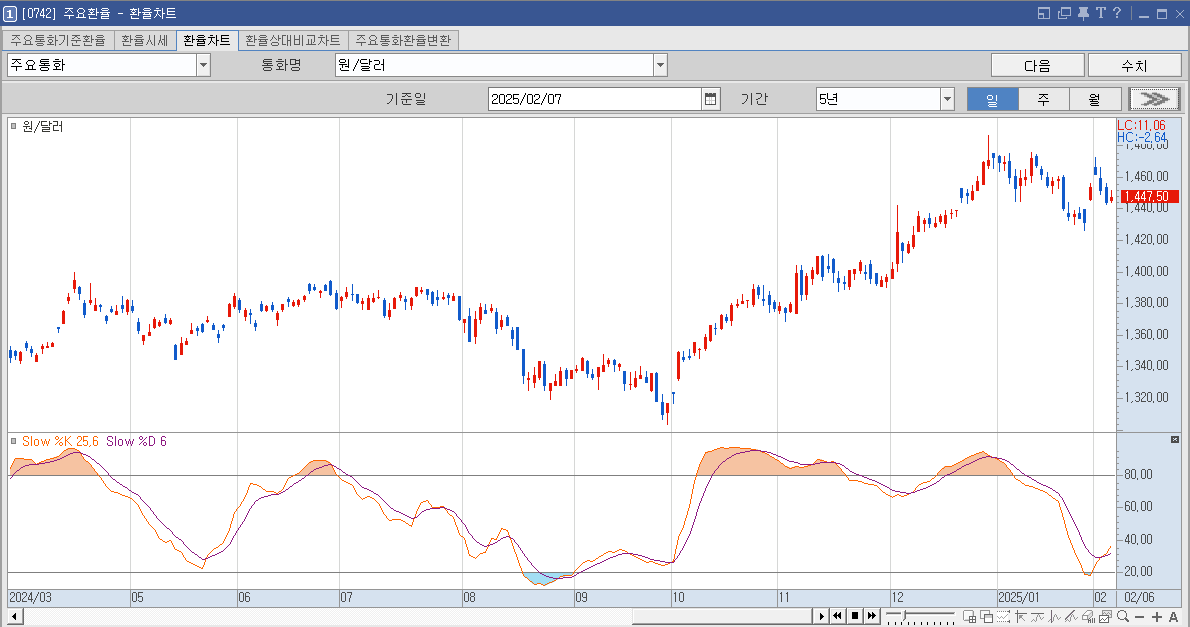Click the chart grid layout icon in bottom toolbar
Screen dimensions: 1190x627
click(969, 616)
